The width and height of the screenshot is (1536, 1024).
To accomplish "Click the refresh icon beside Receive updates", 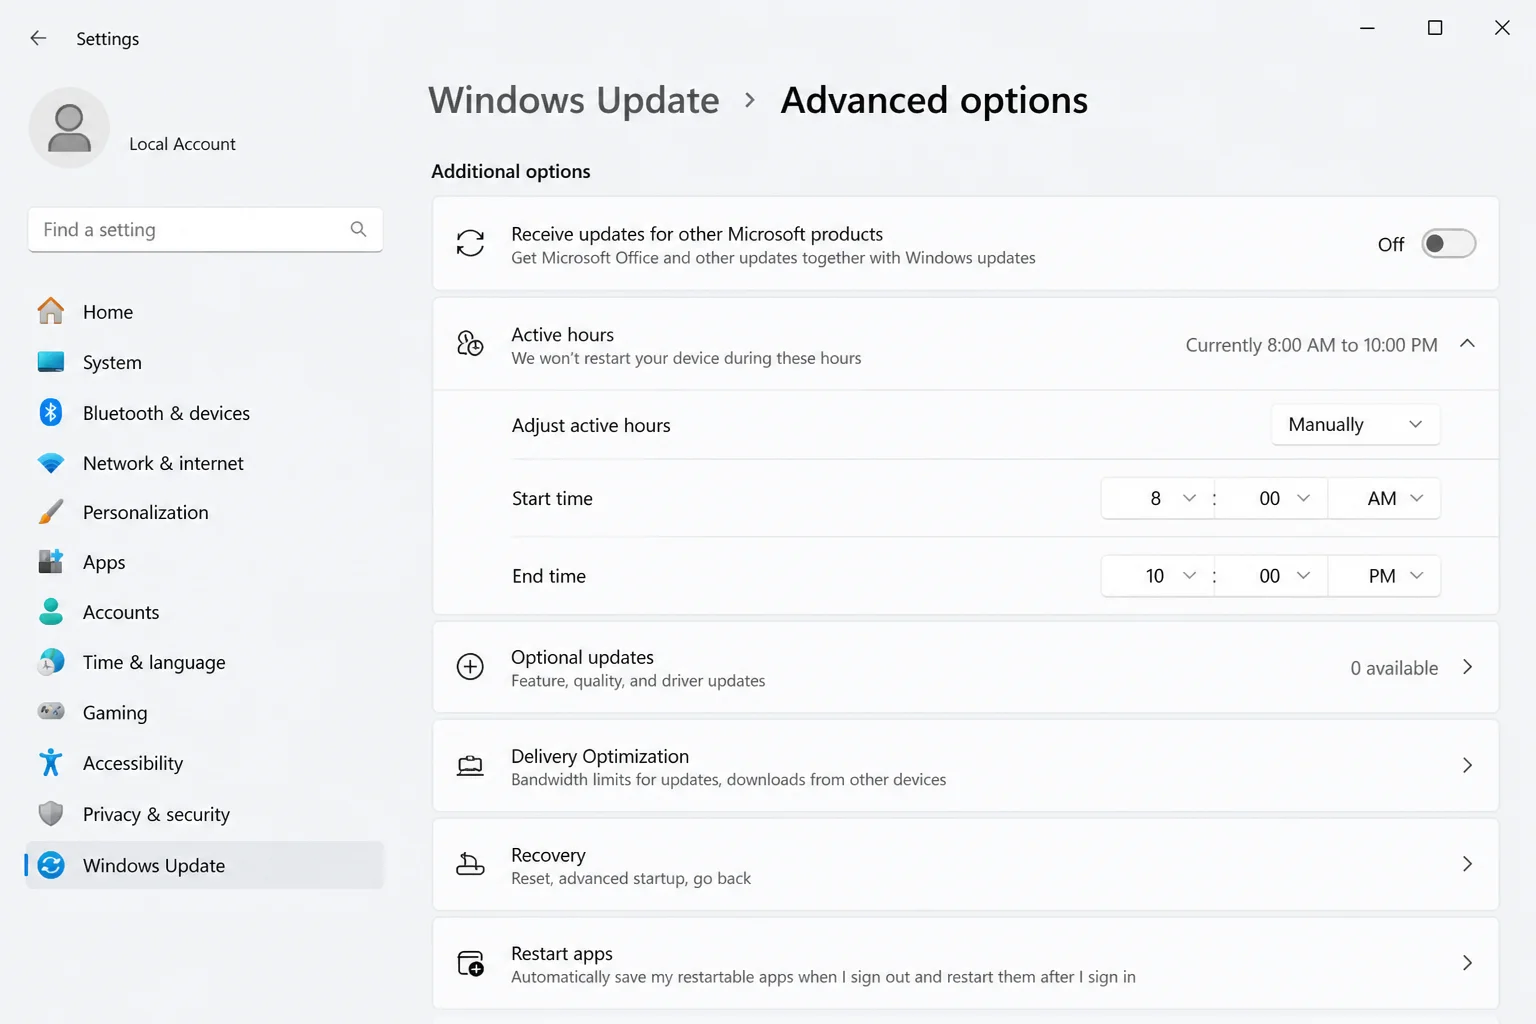I will point(470,243).
